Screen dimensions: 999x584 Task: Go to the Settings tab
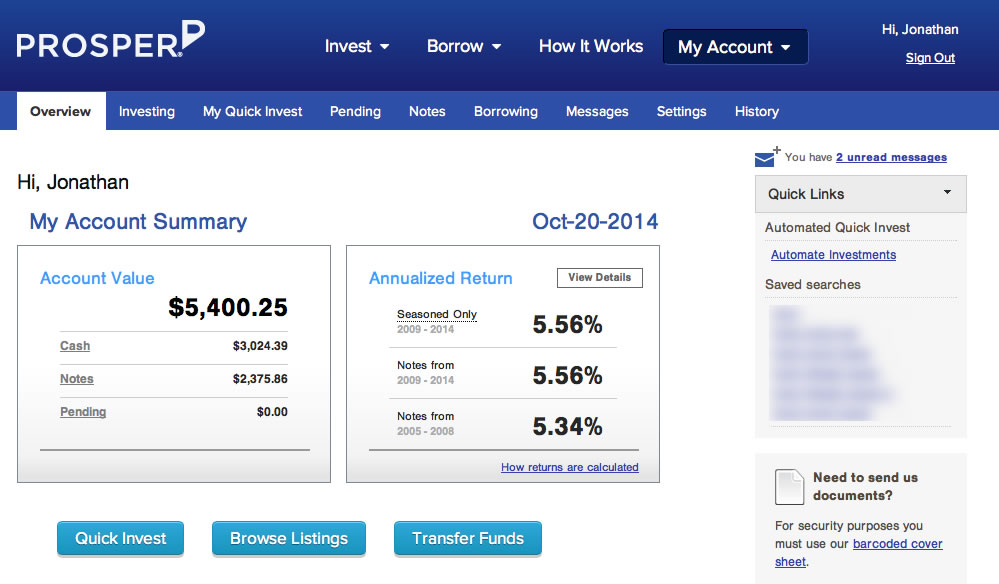point(681,111)
